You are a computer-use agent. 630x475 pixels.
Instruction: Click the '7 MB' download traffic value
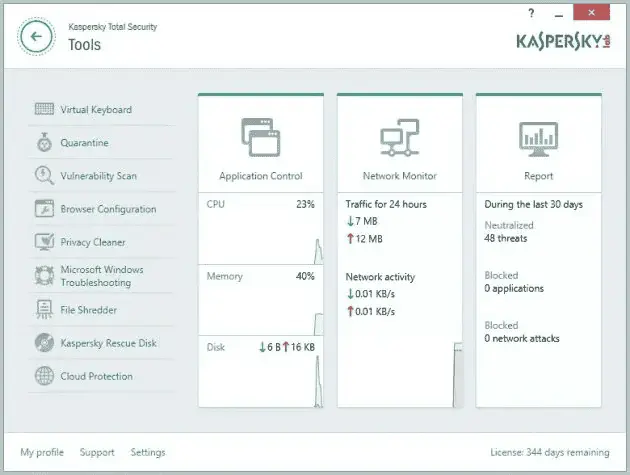(366, 221)
